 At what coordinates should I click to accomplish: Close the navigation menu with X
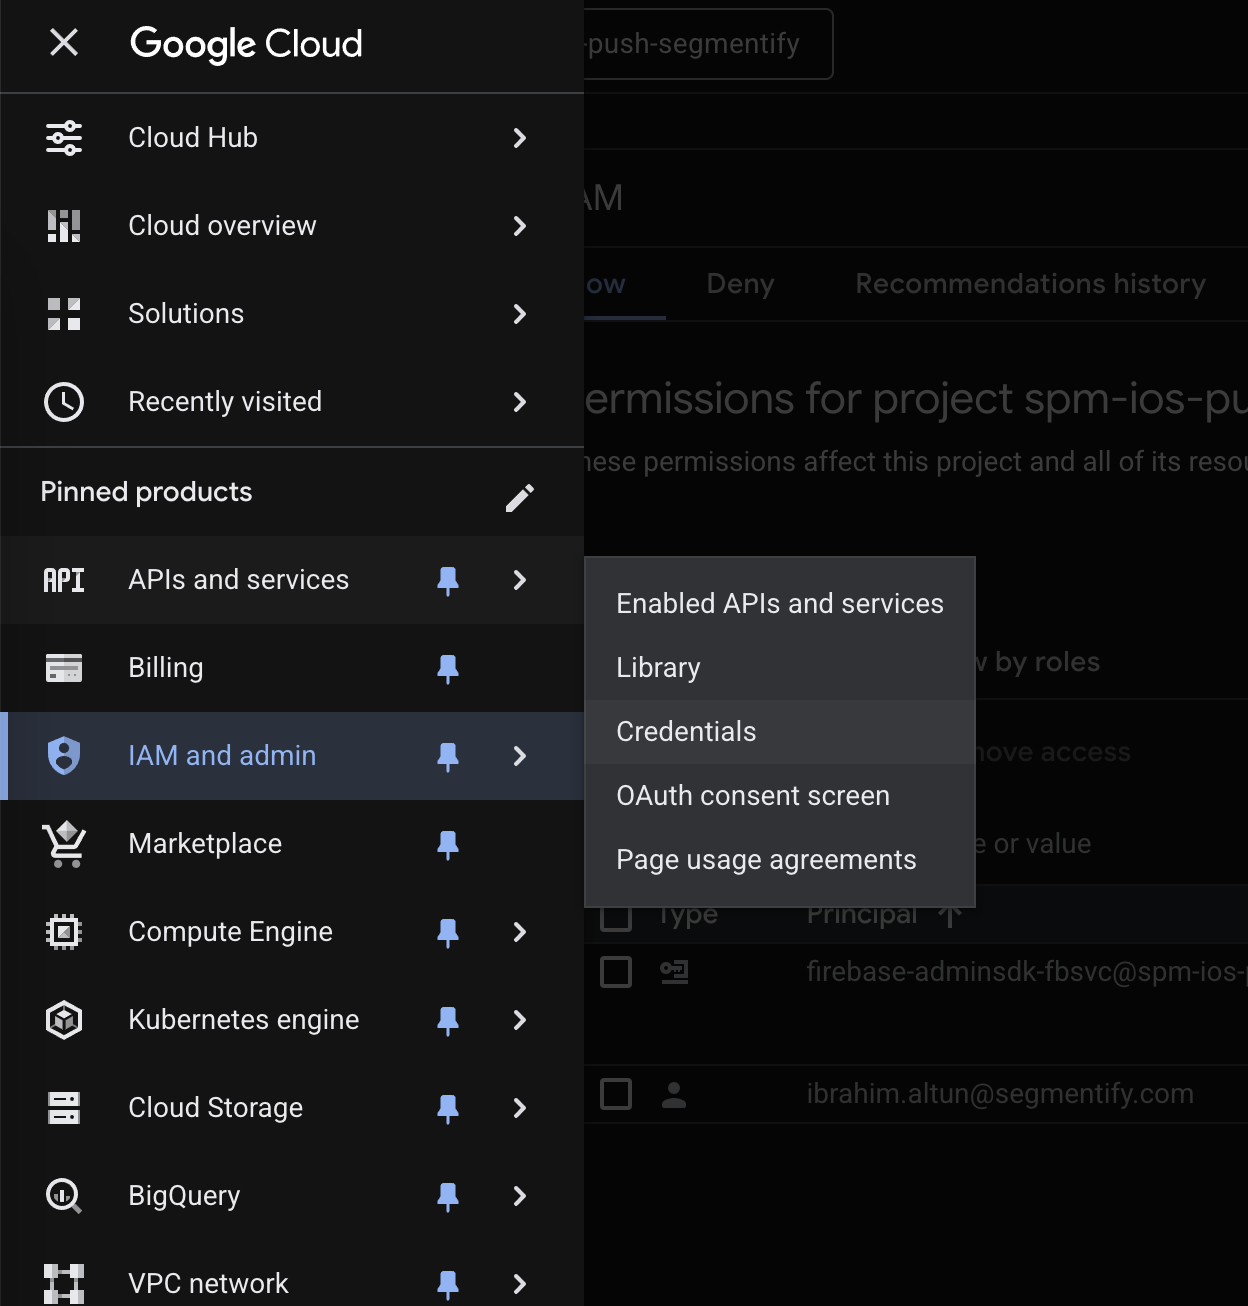(64, 42)
